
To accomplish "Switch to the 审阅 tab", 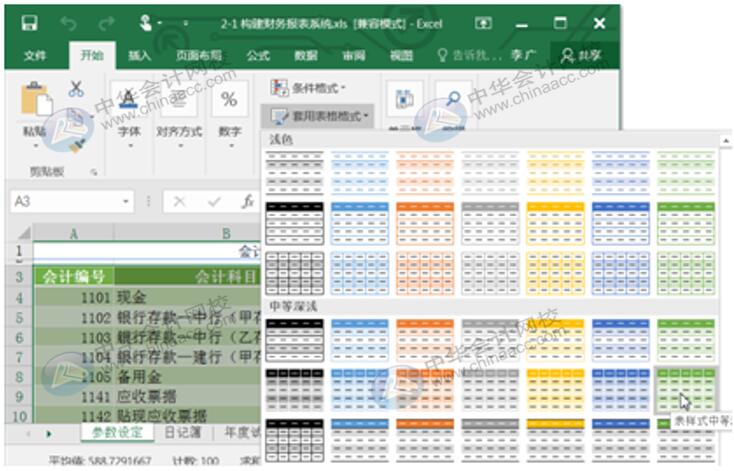I will tap(353, 56).
